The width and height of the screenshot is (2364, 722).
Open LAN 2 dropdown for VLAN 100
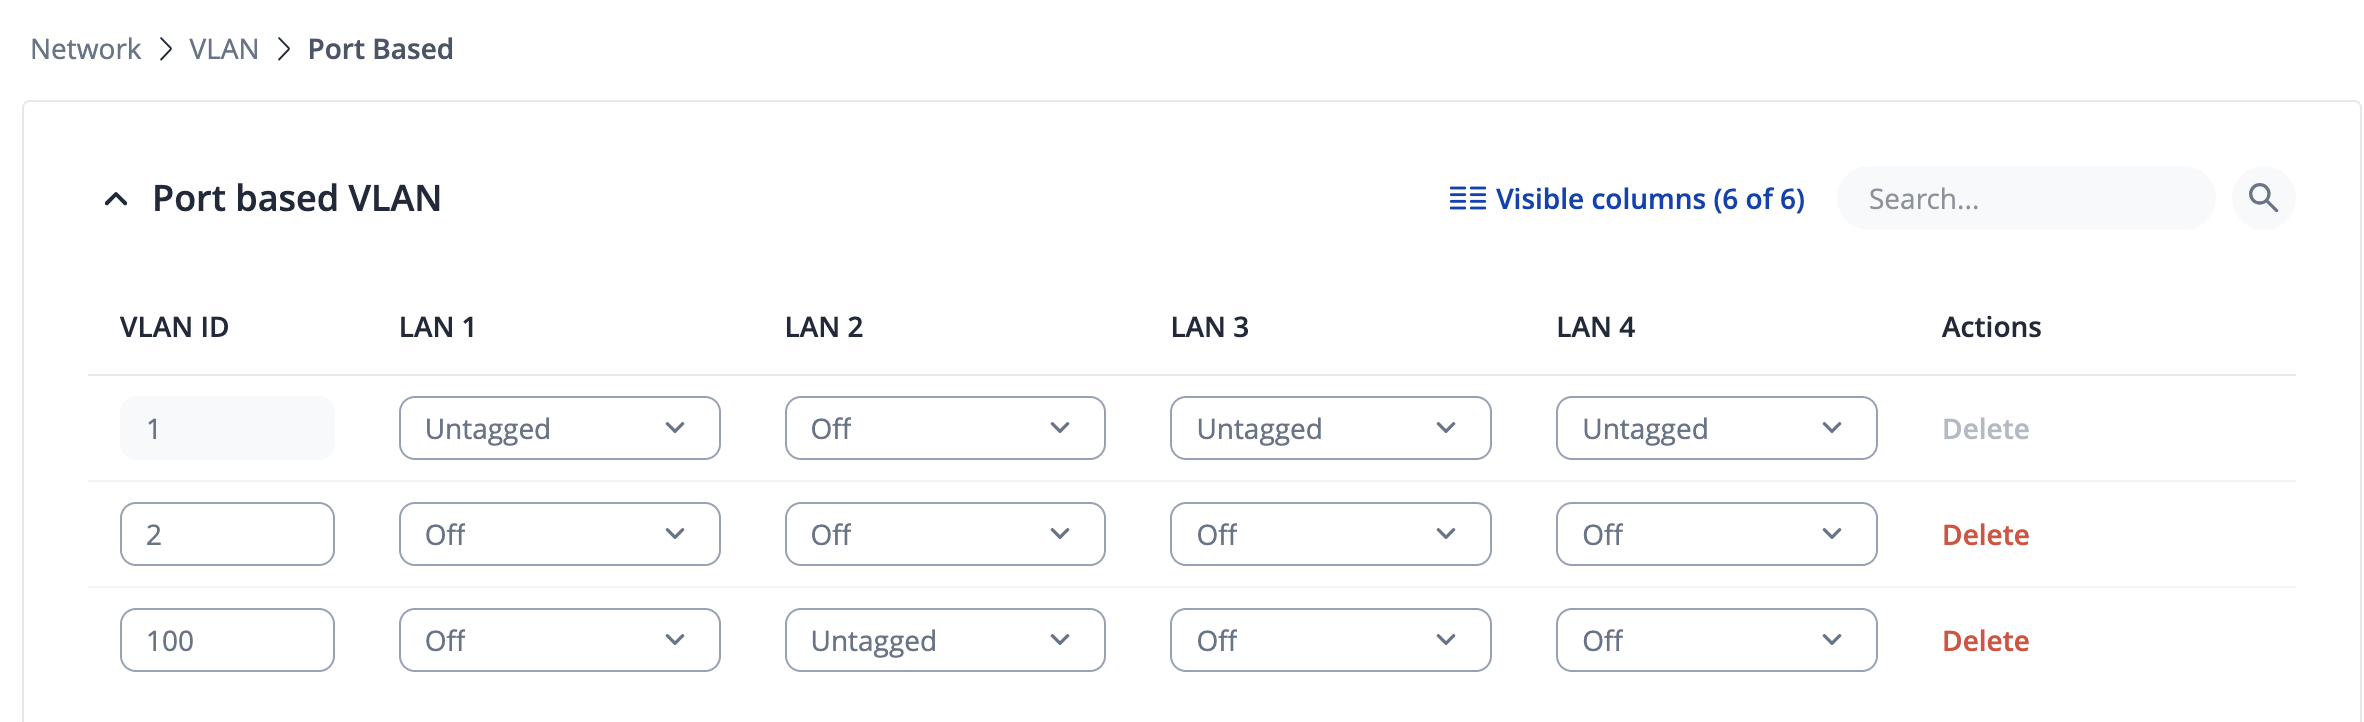[x=945, y=640]
